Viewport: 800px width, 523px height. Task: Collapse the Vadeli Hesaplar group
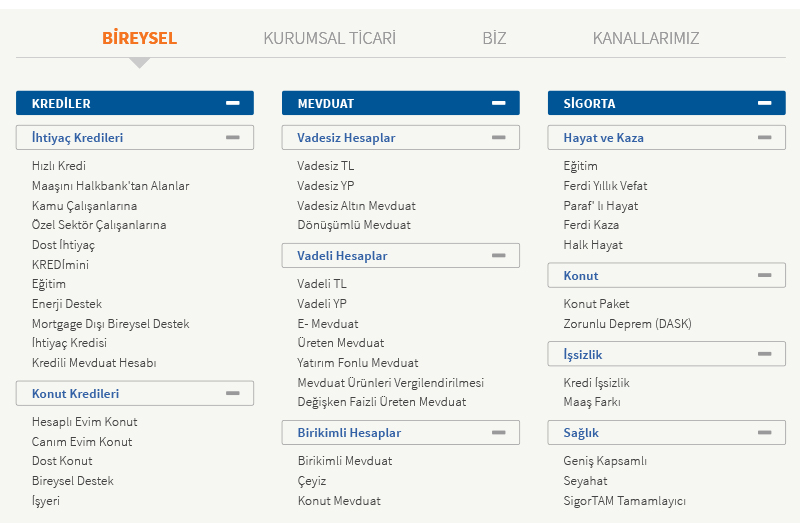[x=499, y=255]
